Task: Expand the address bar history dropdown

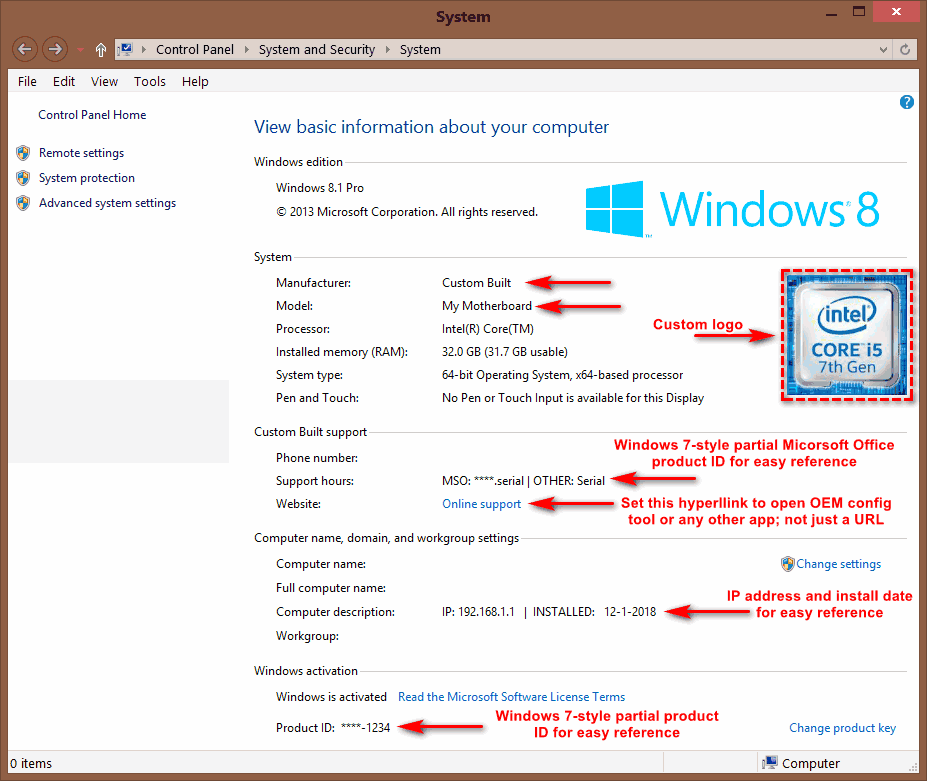Action: [x=882, y=49]
